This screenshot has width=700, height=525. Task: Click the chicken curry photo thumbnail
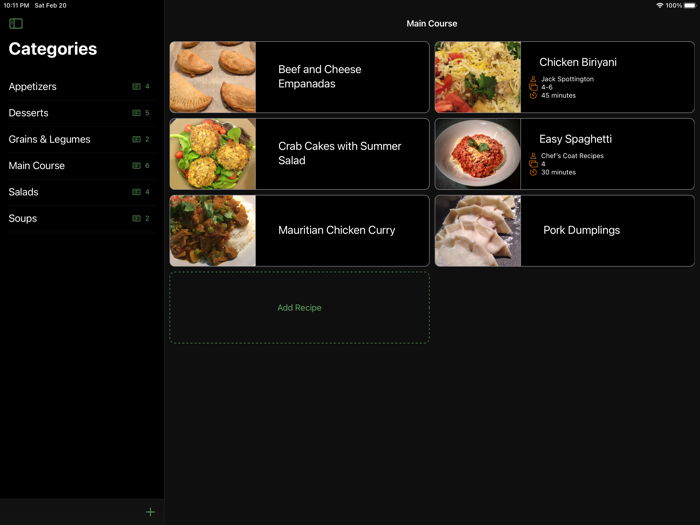213,230
